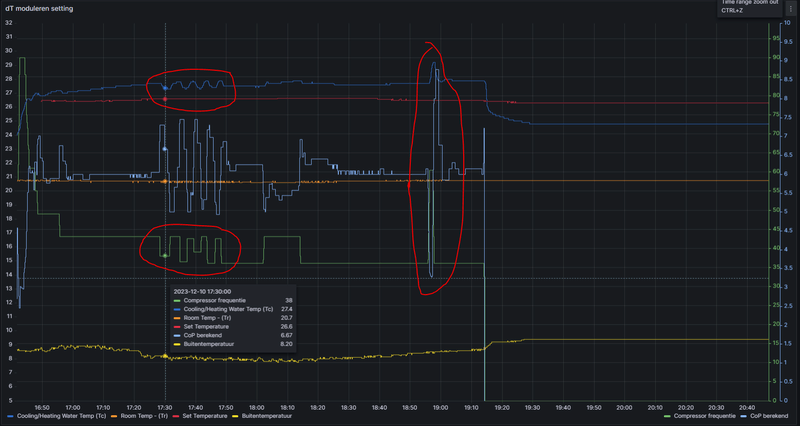
Task: Click the Time range zoom out tooltip
Action: 749,7
